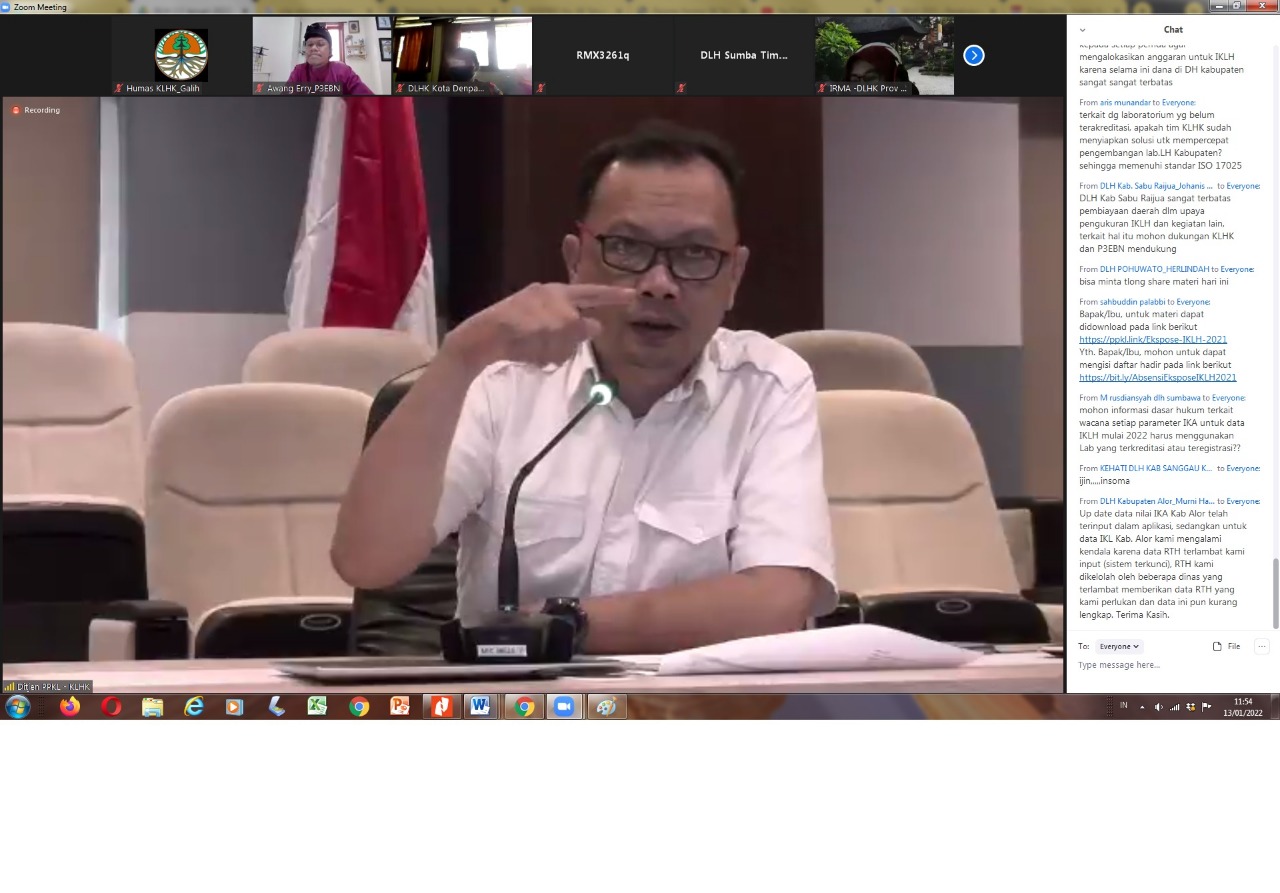The height and width of the screenshot is (893, 1280).
Task: Open the AbsensiEksposeIKLH2021 attendance link
Action: click(1157, 377)
